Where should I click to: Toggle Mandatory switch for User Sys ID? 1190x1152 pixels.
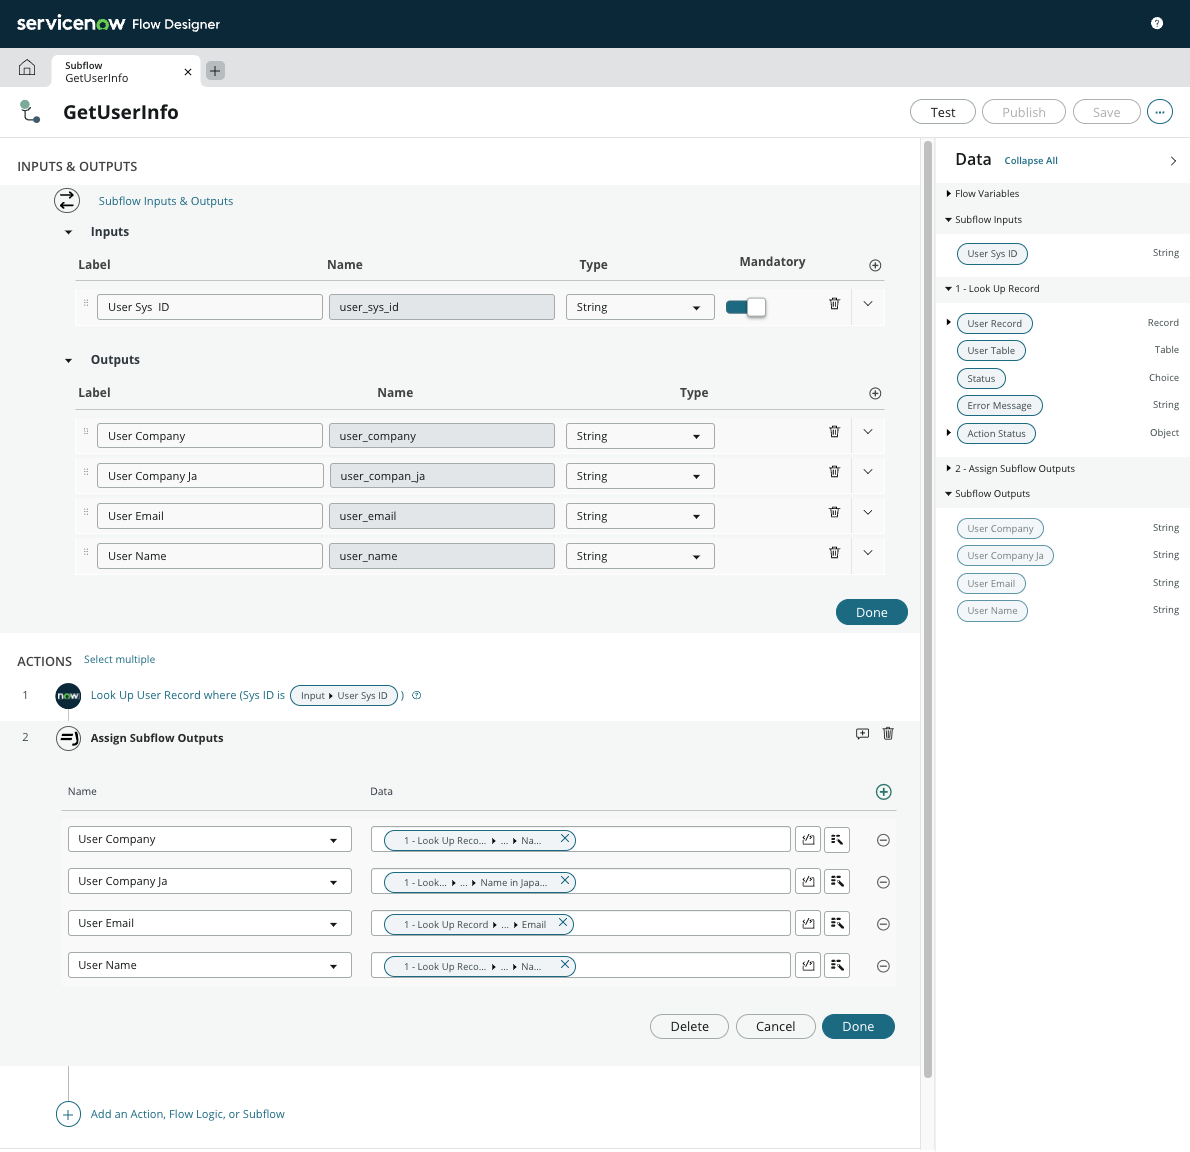tap(745, 307)
